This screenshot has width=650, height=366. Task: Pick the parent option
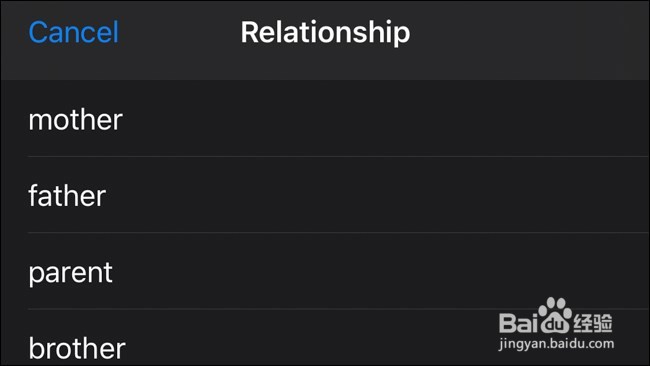325,271
